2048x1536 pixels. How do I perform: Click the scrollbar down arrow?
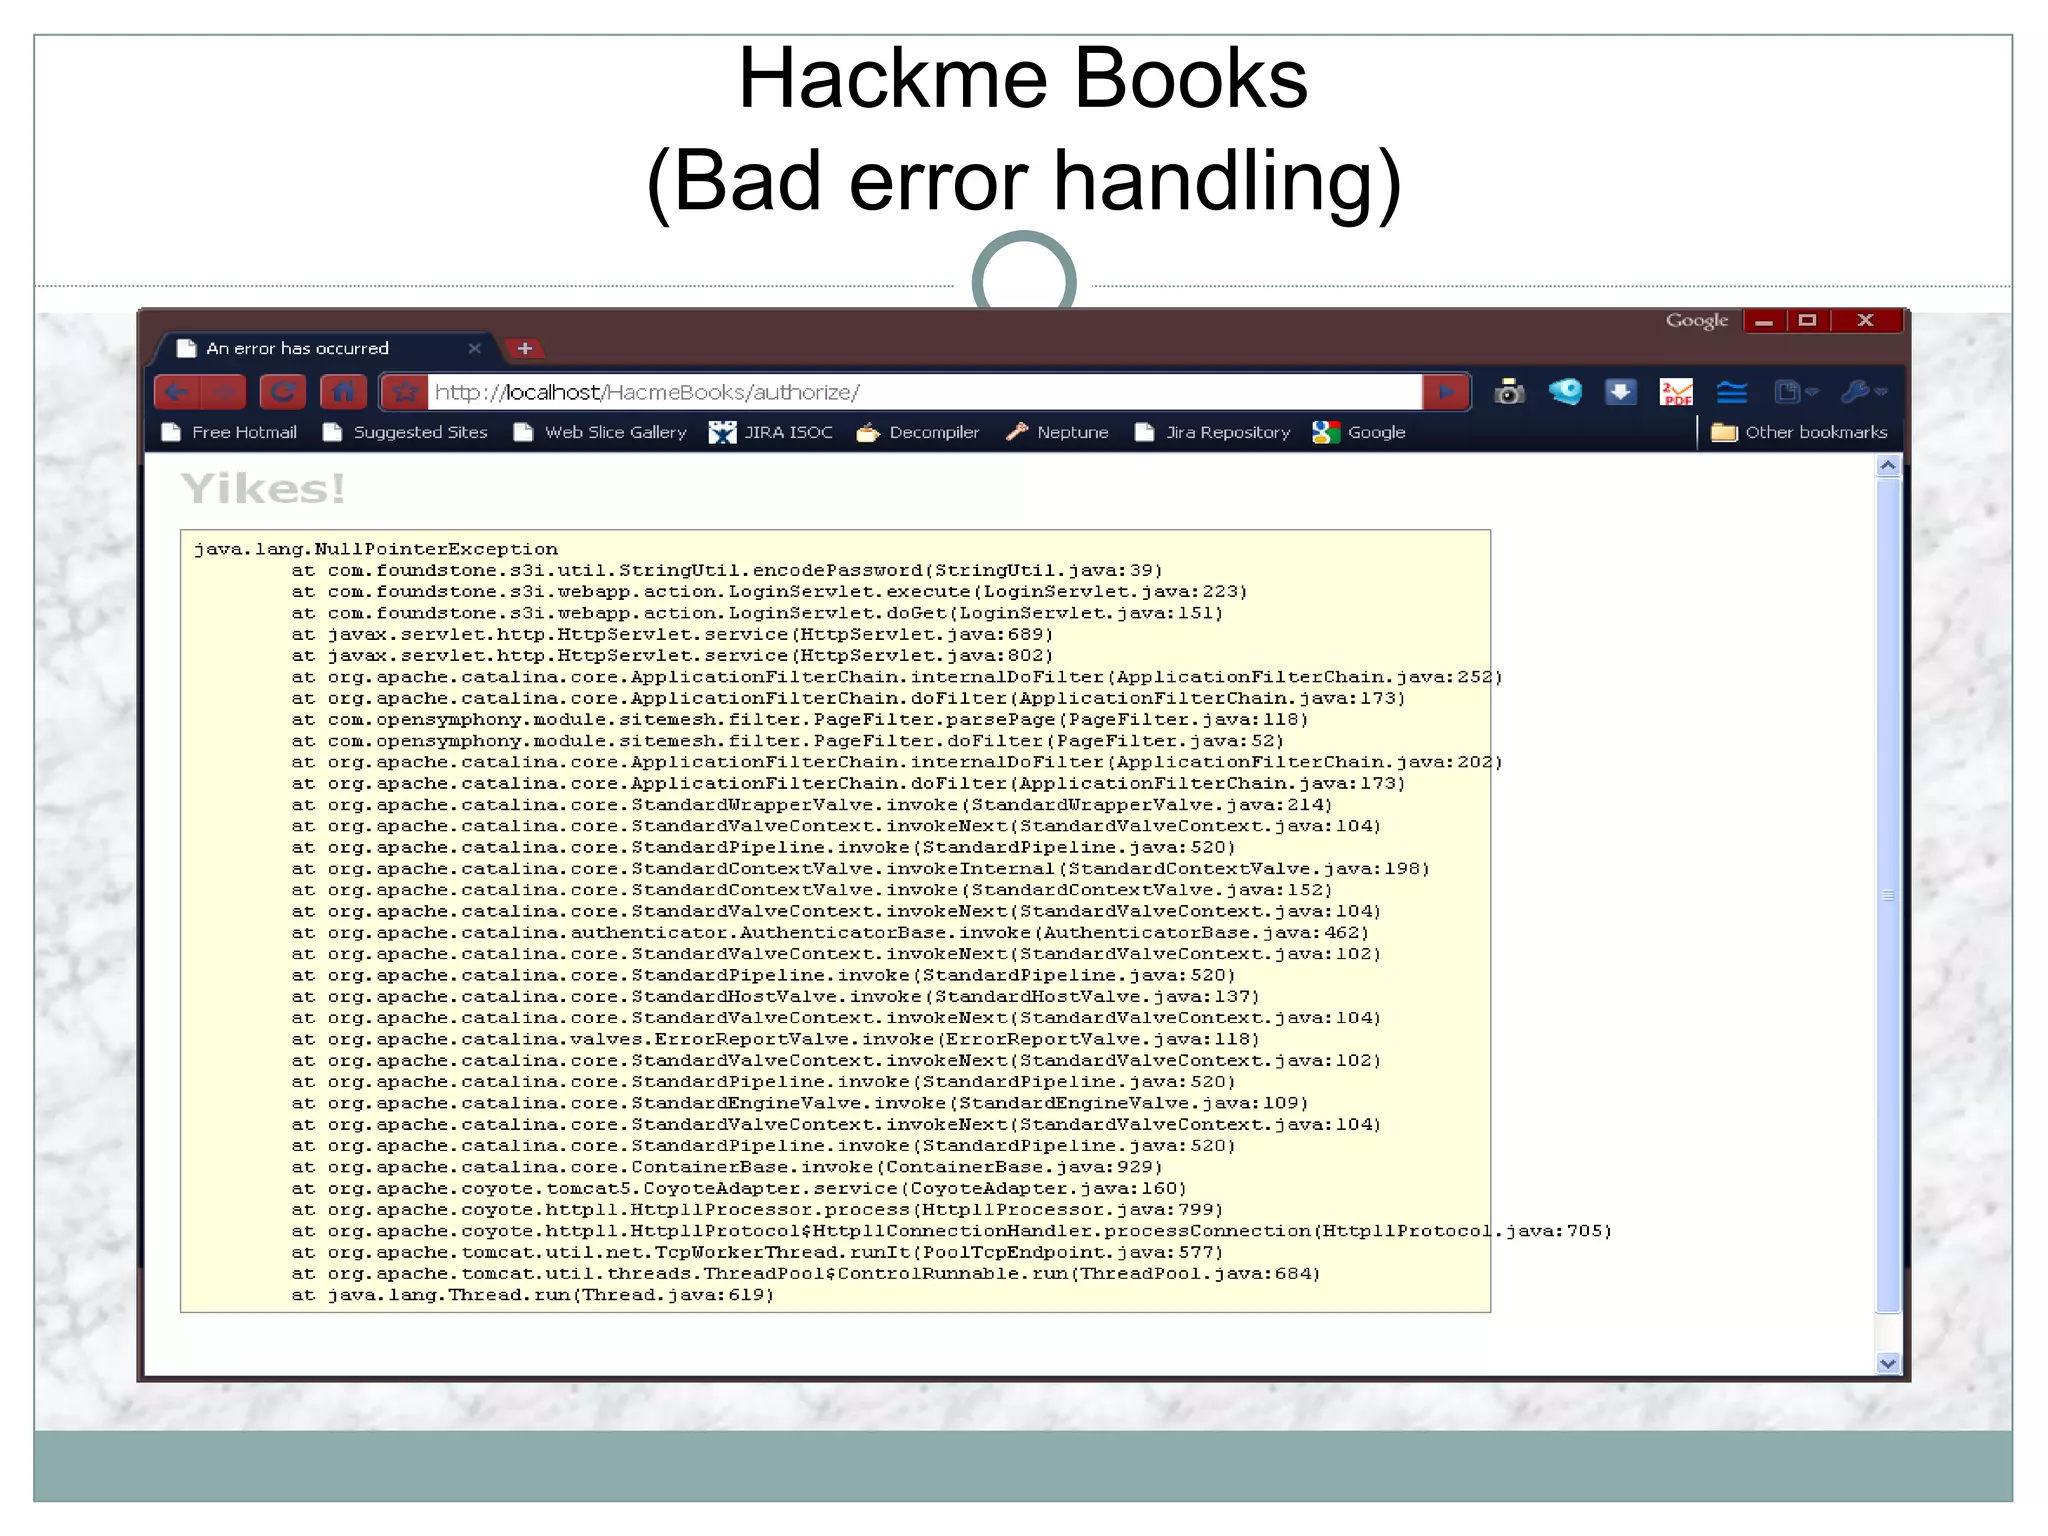point(1888,1363)
